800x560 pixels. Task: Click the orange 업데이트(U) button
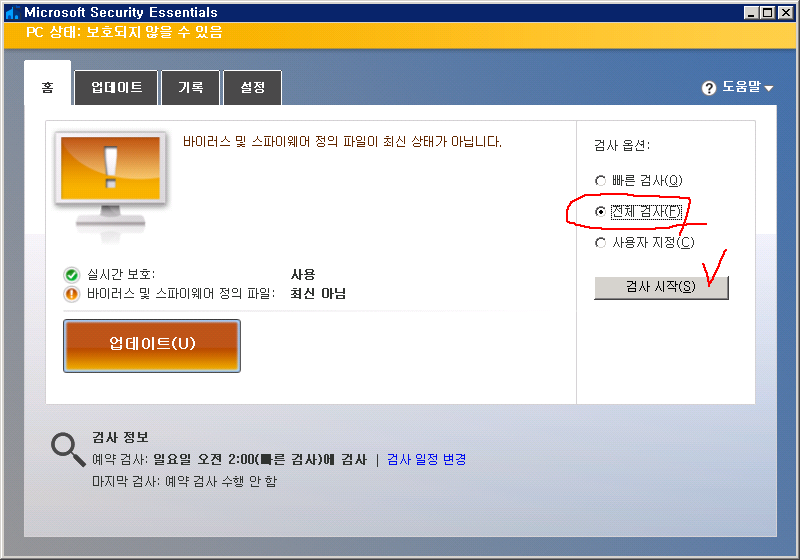pos(152,346)
